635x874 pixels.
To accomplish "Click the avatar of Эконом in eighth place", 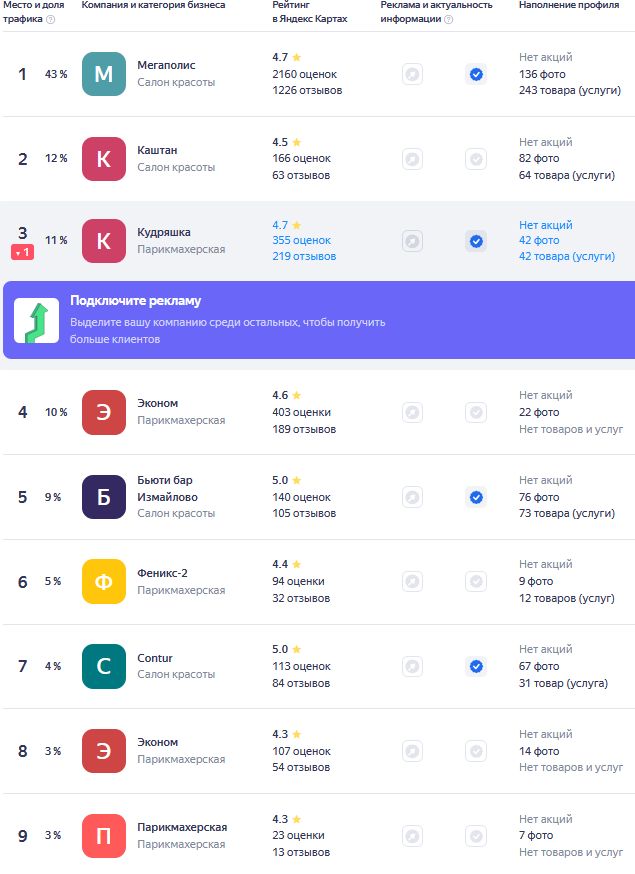I will pyautogui.click(x=104, y=751).
